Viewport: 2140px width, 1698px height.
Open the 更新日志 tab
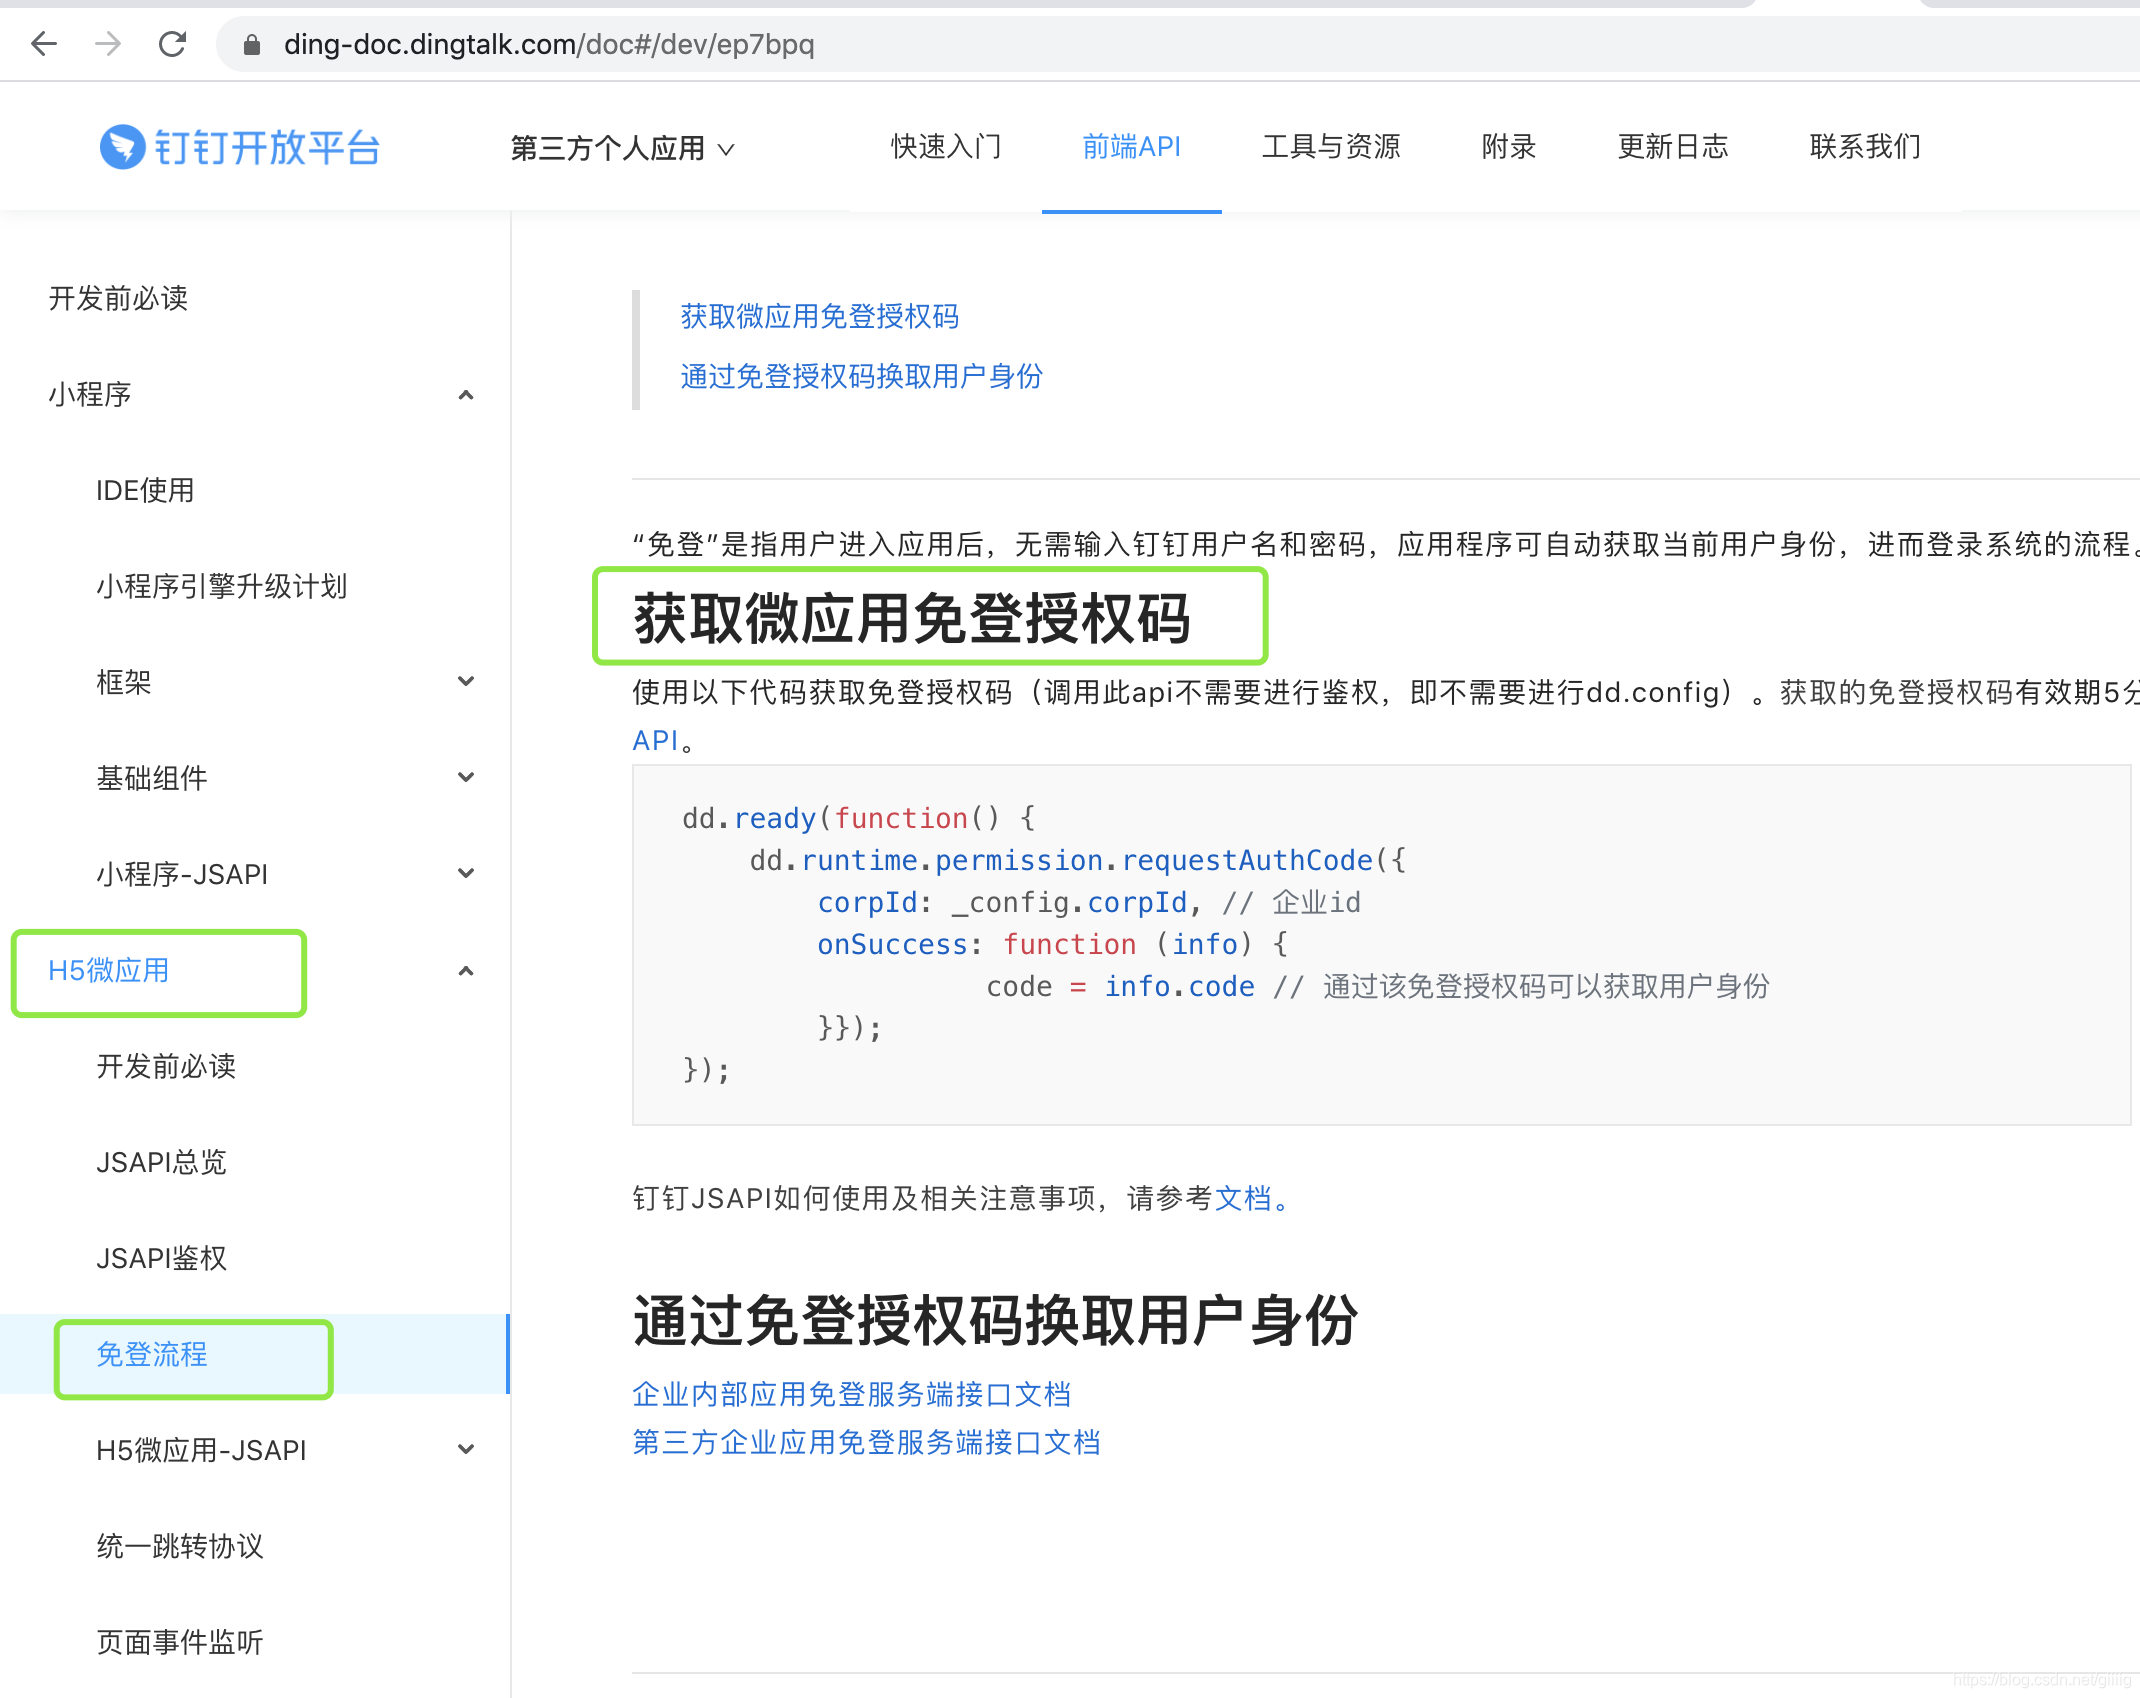click(x=1672, y=147)
